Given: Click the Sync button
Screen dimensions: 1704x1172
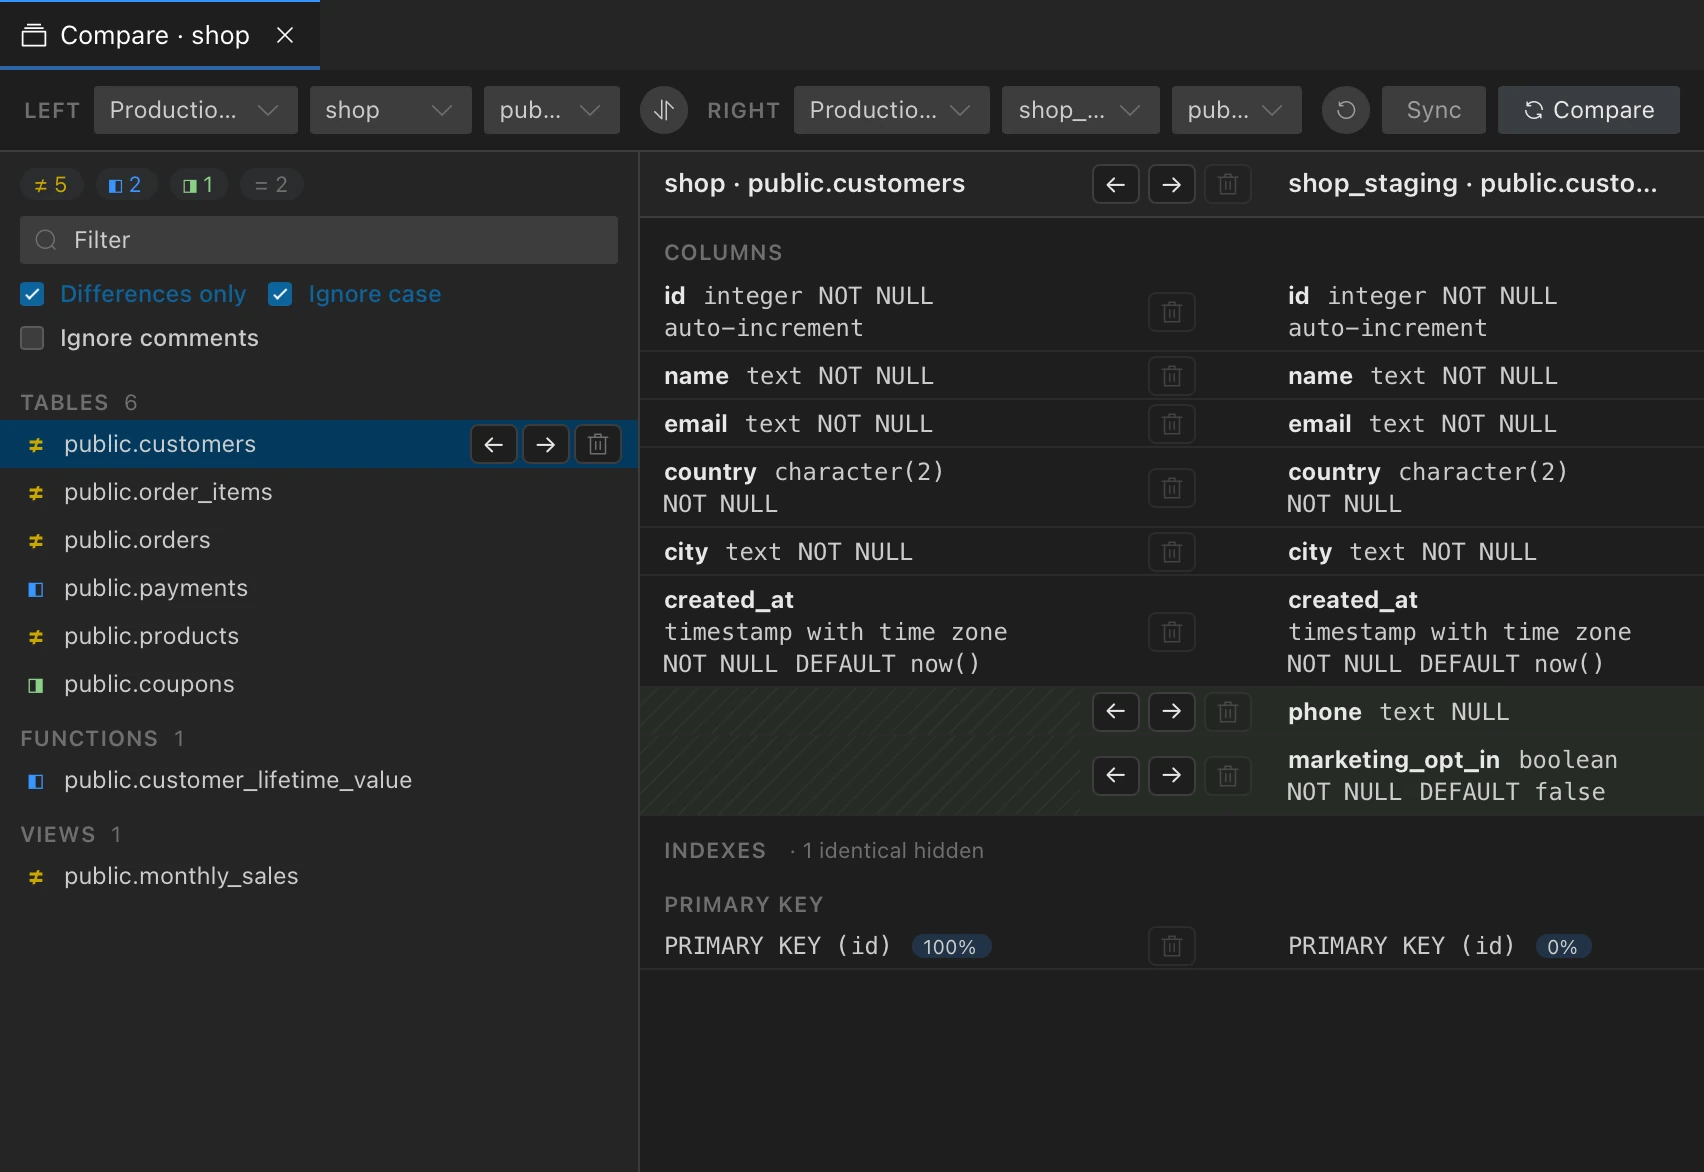Looking at the screenshot, I should tap(1434, 110).
